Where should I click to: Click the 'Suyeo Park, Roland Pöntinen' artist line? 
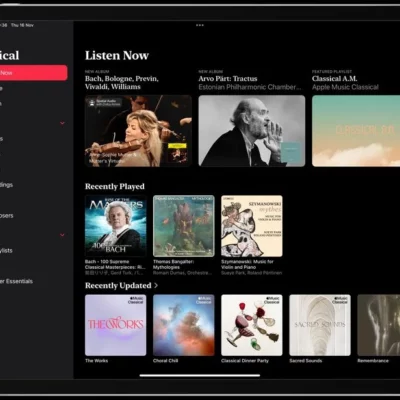pos(252,273)
